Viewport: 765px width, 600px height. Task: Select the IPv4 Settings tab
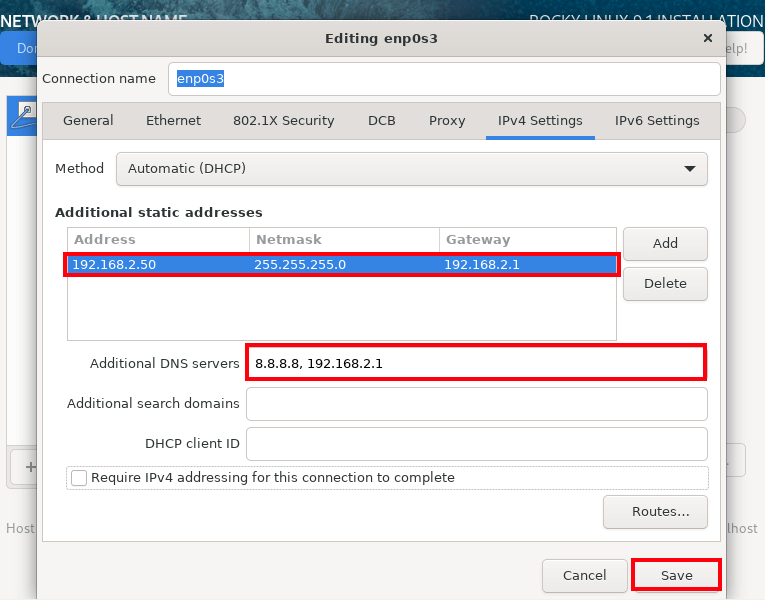pyautogui.click(x=540, y=120)
